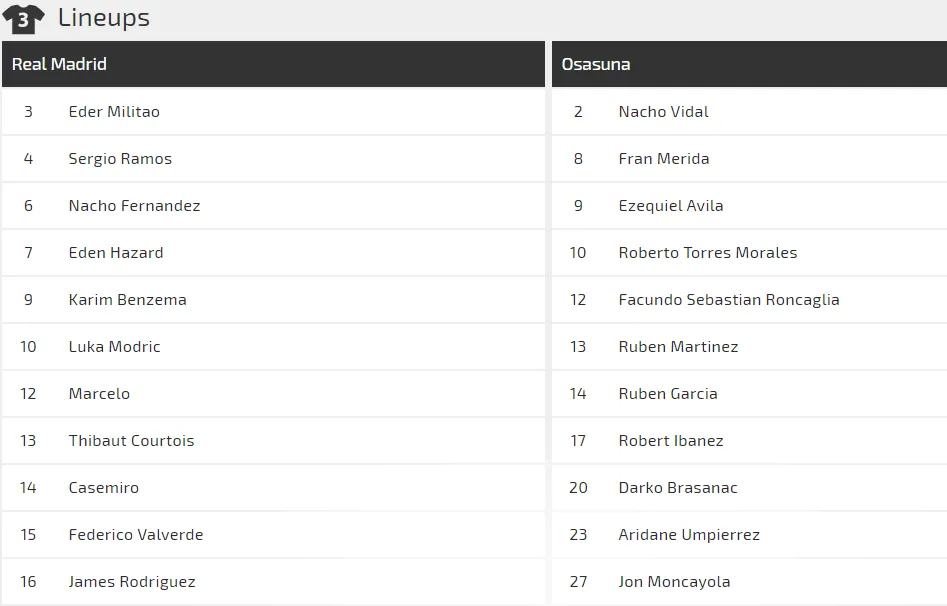Click Facundo Sebastian Roncaglia's name
This screenshot has width=947, height=606.
(728, 300)
